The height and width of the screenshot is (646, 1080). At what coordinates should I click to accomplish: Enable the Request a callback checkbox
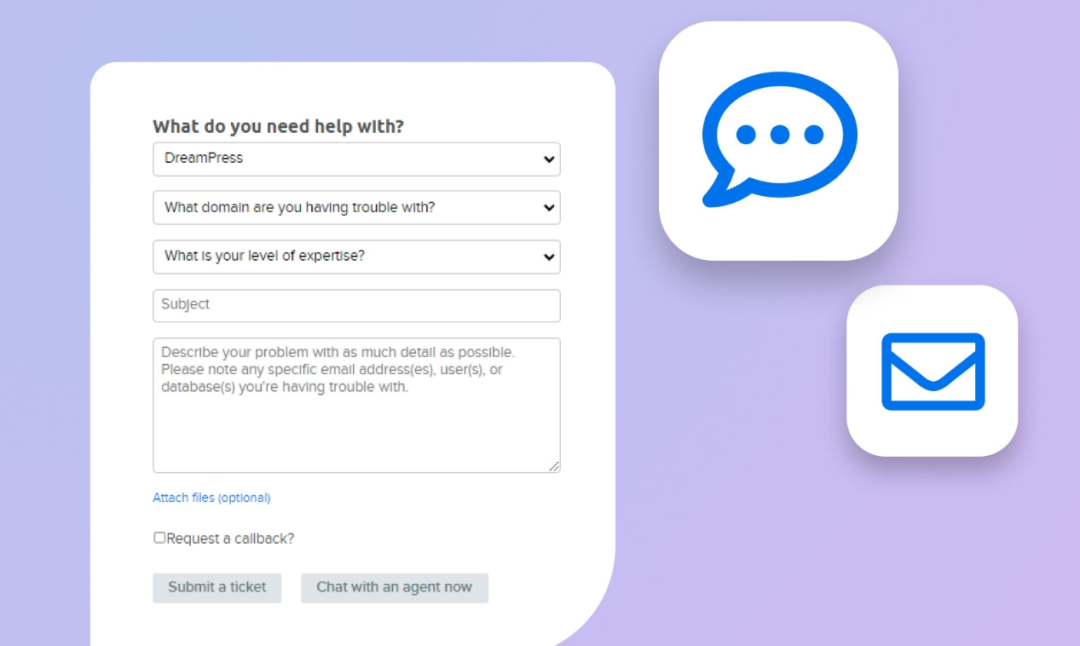tap(159, 537)
